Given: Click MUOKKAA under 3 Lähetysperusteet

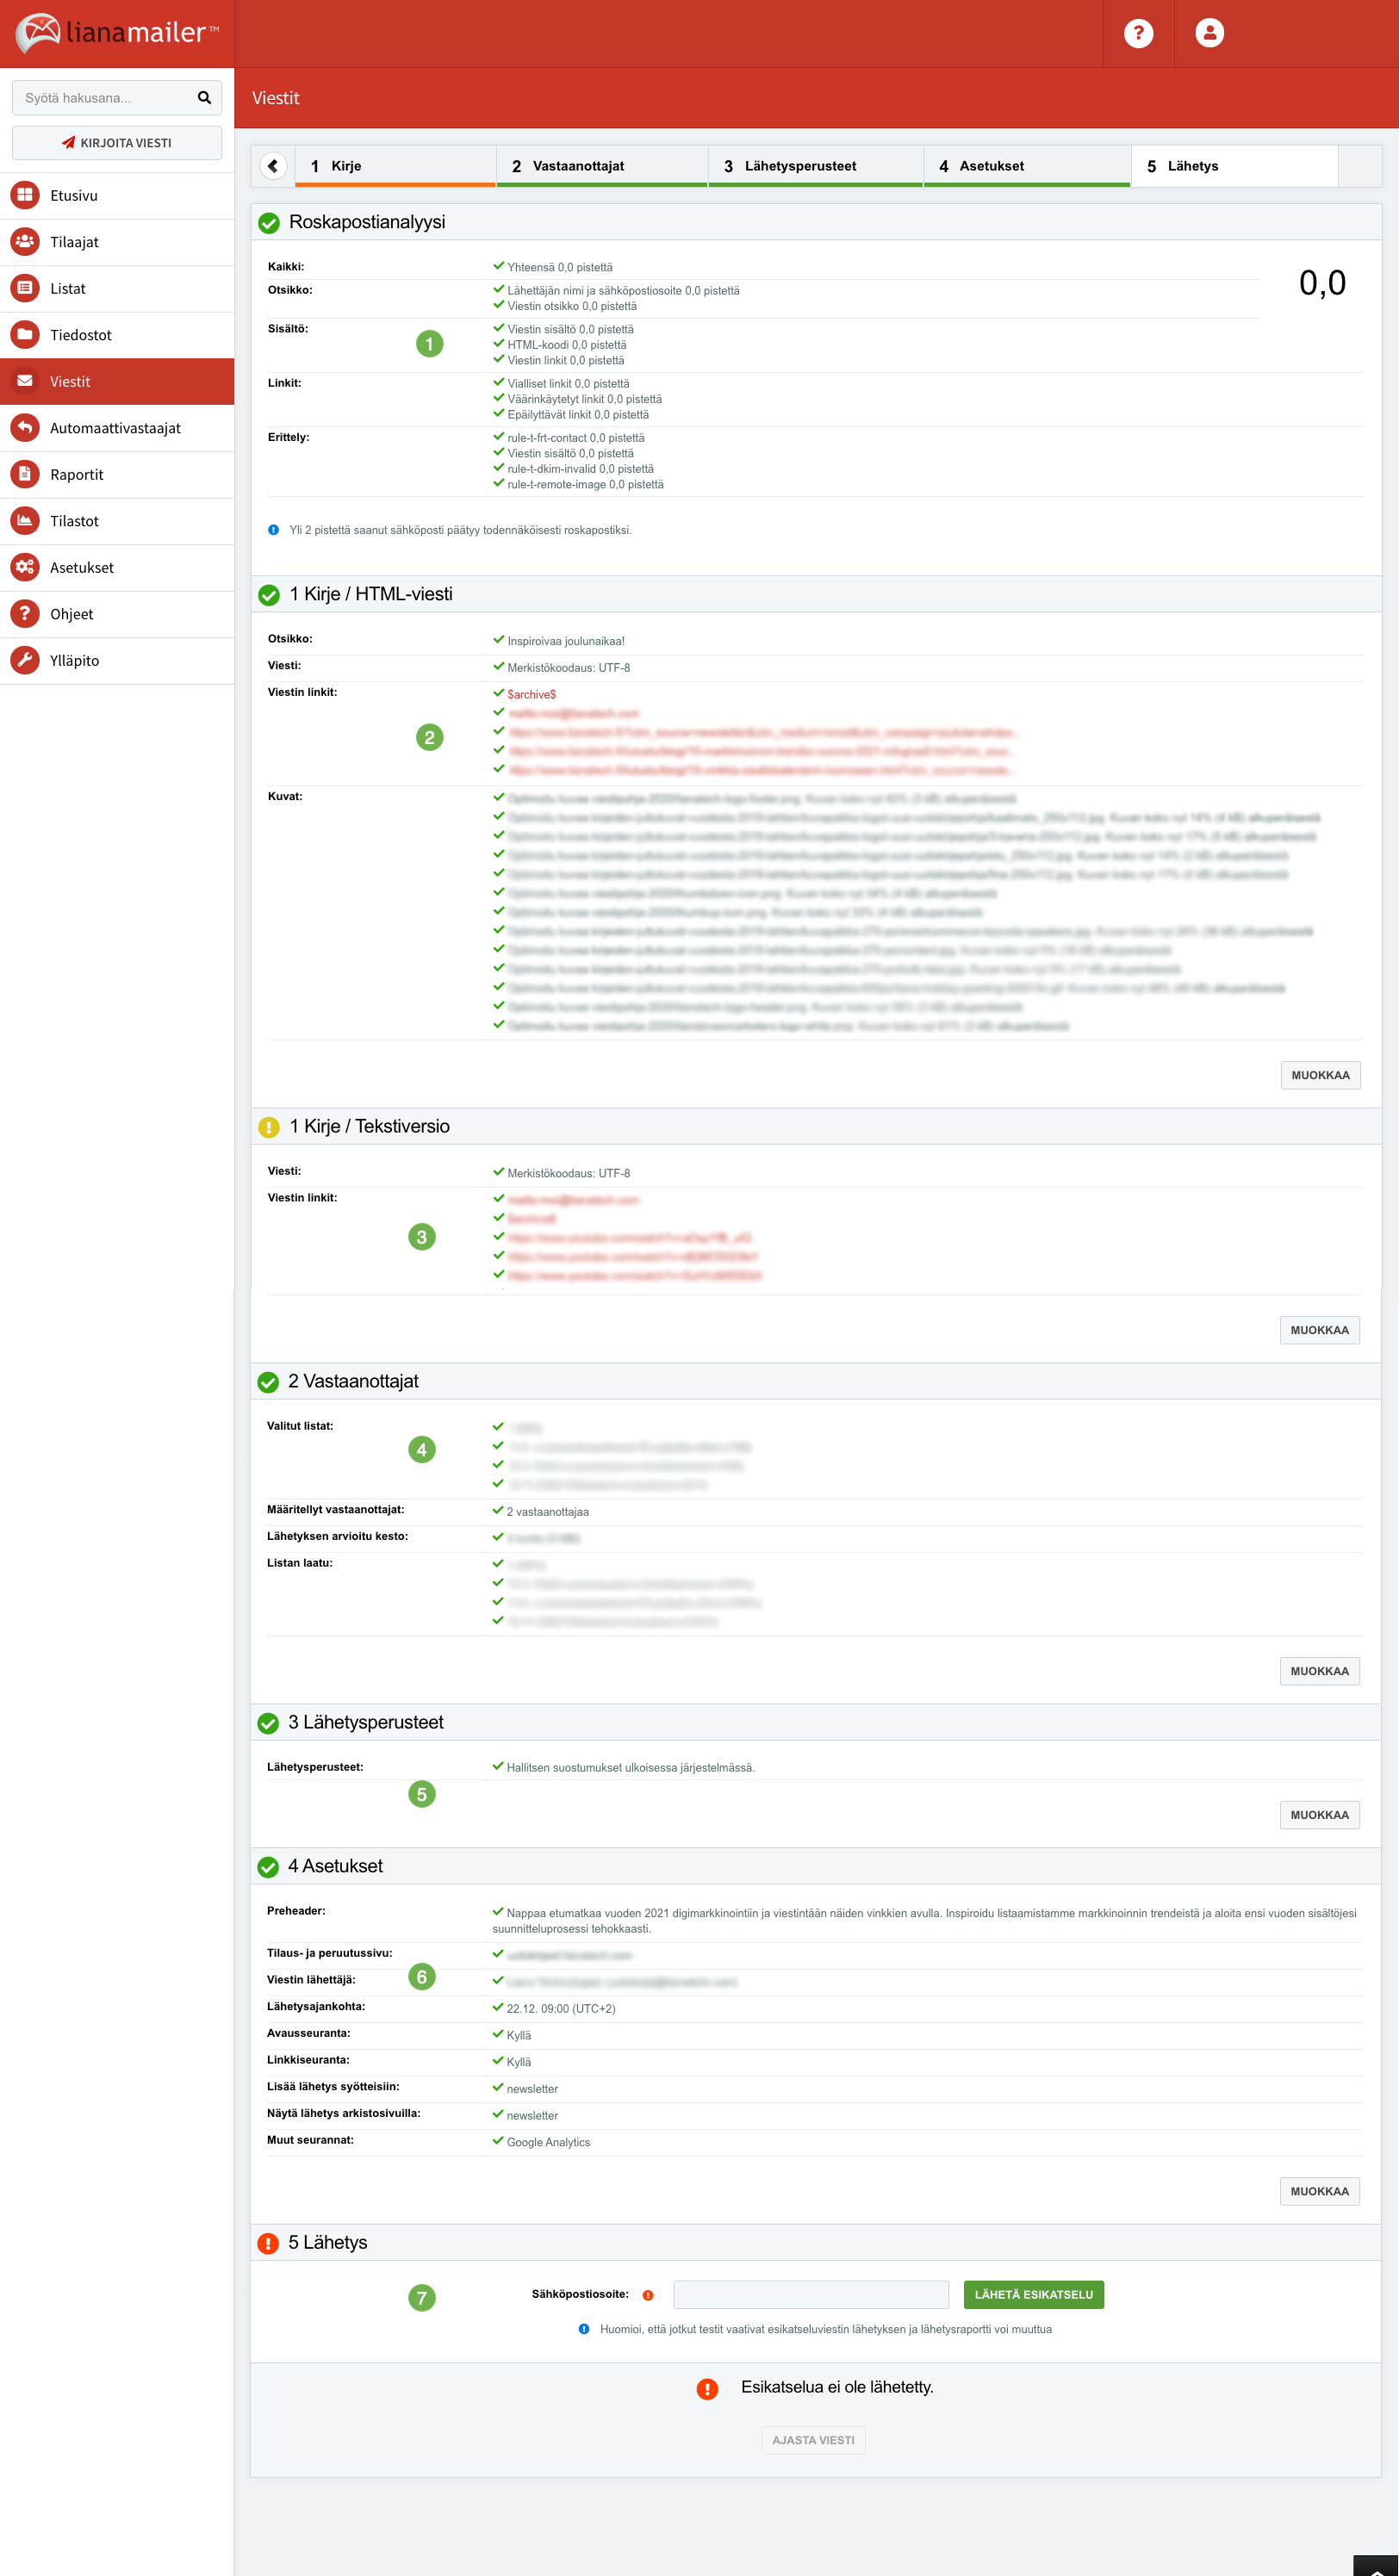Looking at the screenshot, I should 1319,1815.
